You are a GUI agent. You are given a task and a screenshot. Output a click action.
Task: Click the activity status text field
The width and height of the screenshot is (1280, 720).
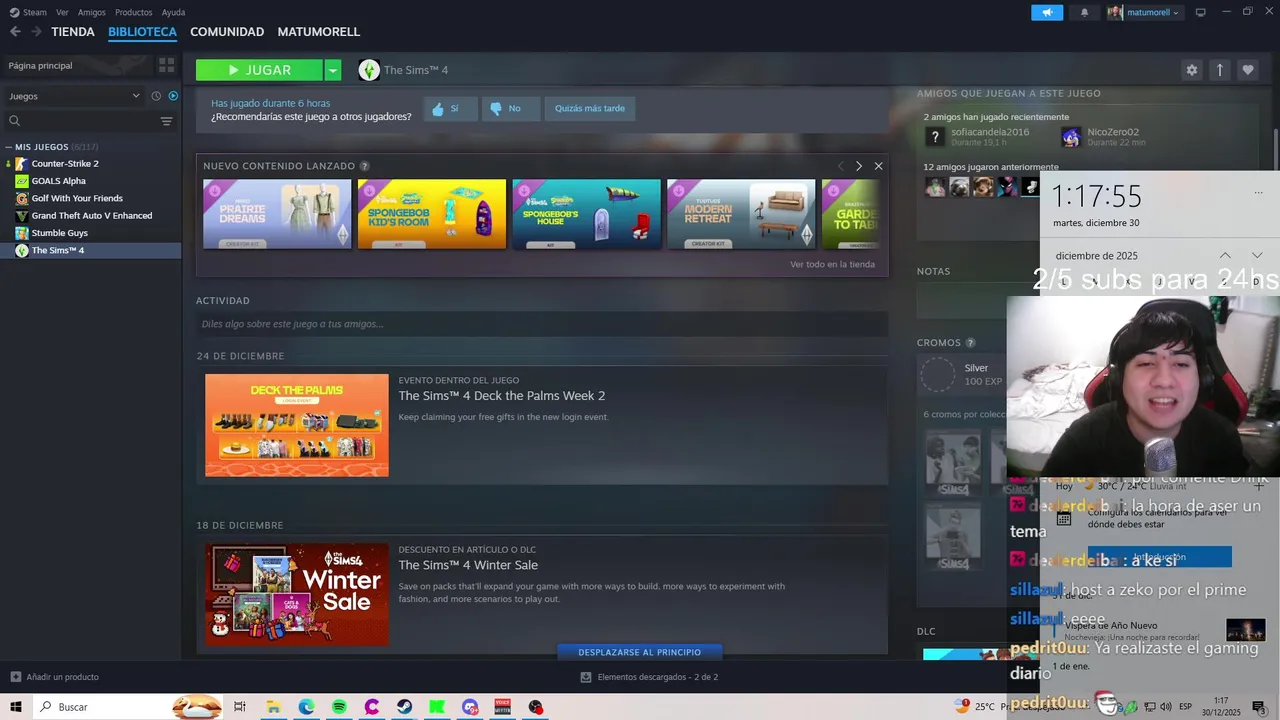click(542, 324)
